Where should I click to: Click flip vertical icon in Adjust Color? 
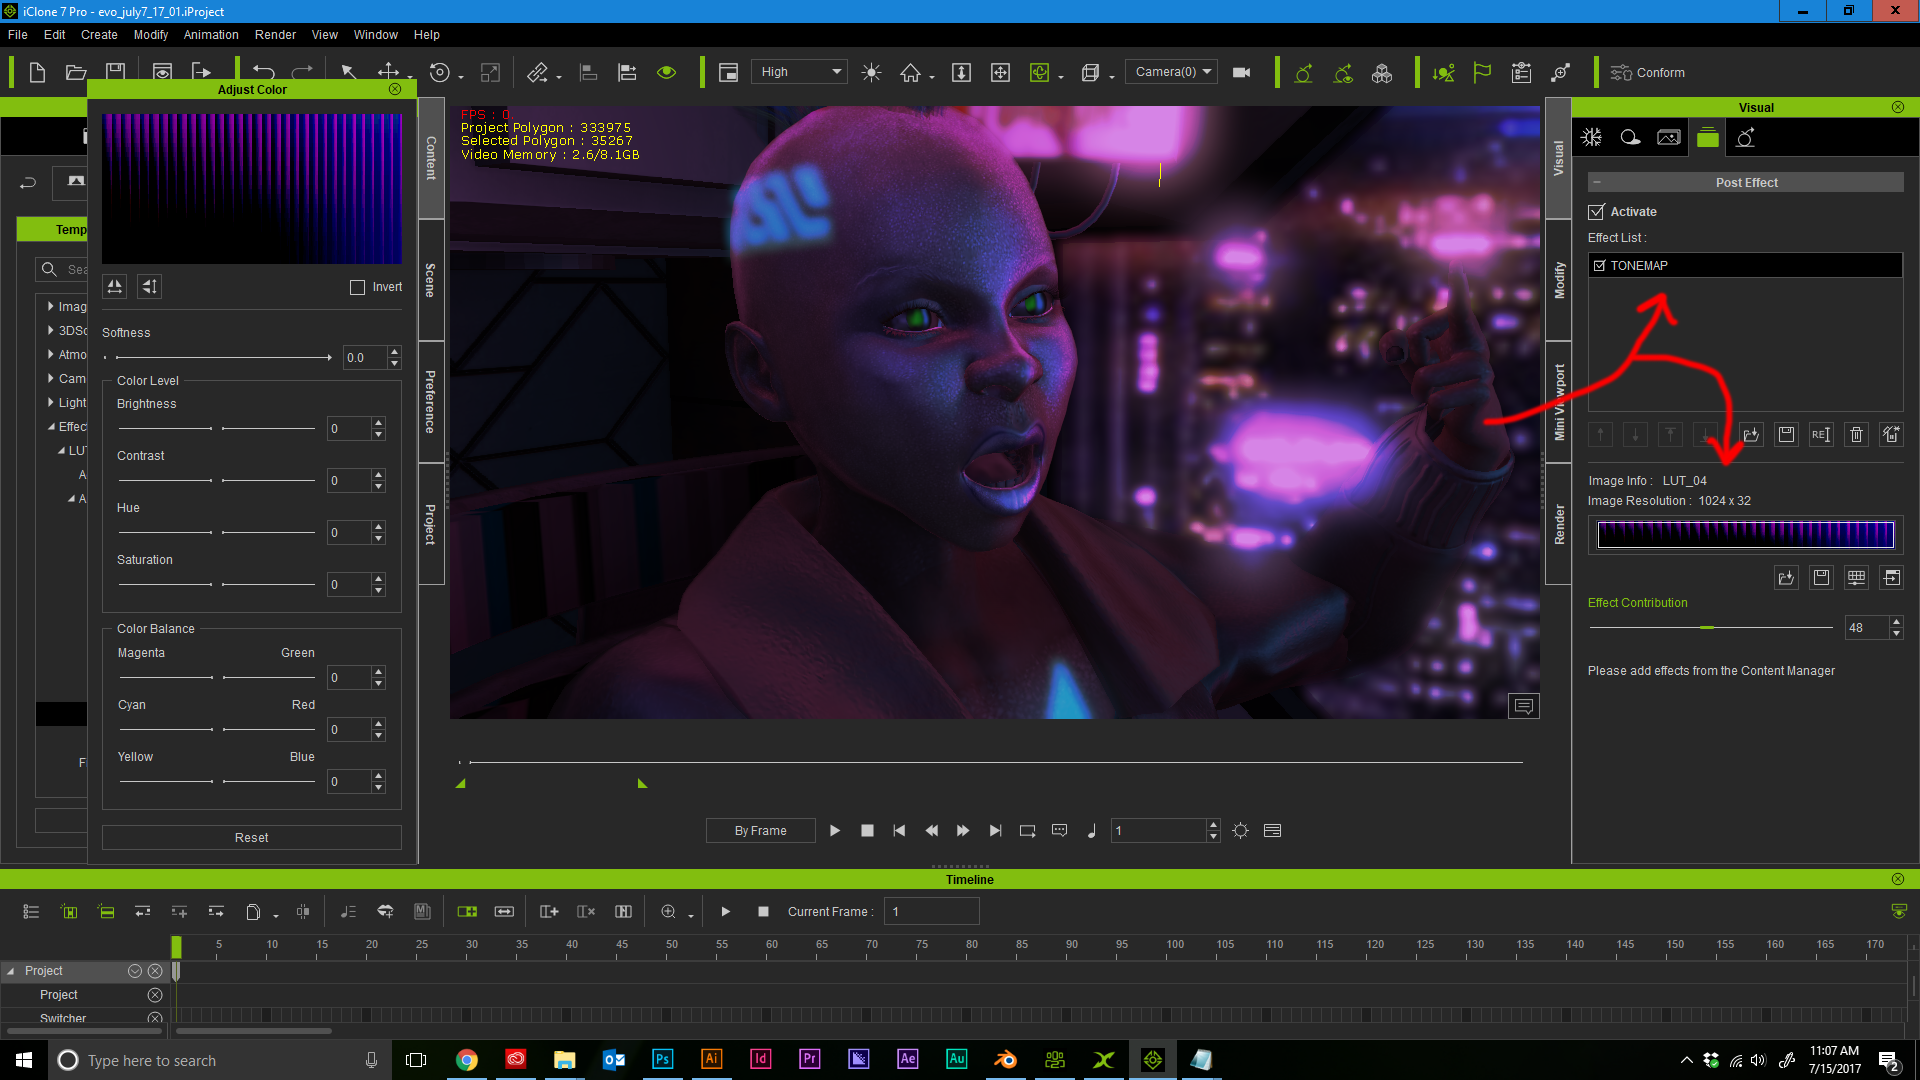(149, 287)
